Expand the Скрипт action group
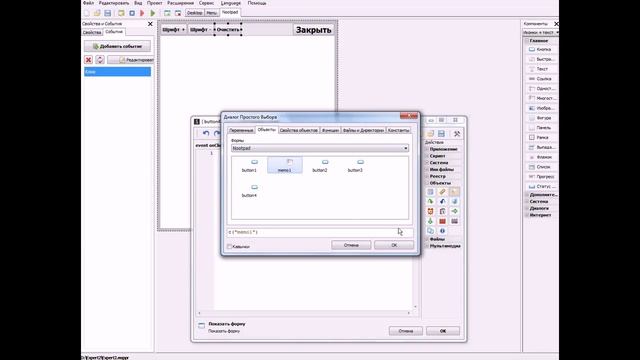This screenshot has height=360, width=640. pos(437,156)
